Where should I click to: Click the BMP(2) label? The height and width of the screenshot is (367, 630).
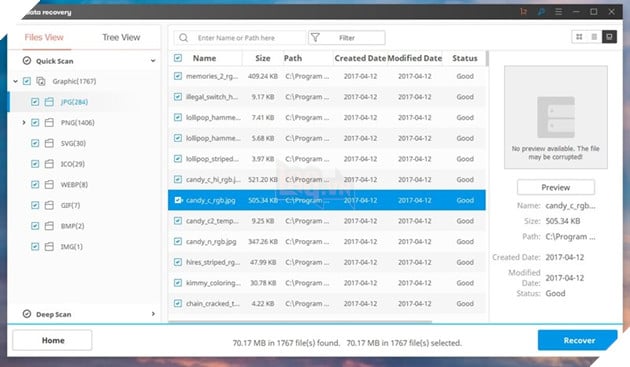coord(72,226)
